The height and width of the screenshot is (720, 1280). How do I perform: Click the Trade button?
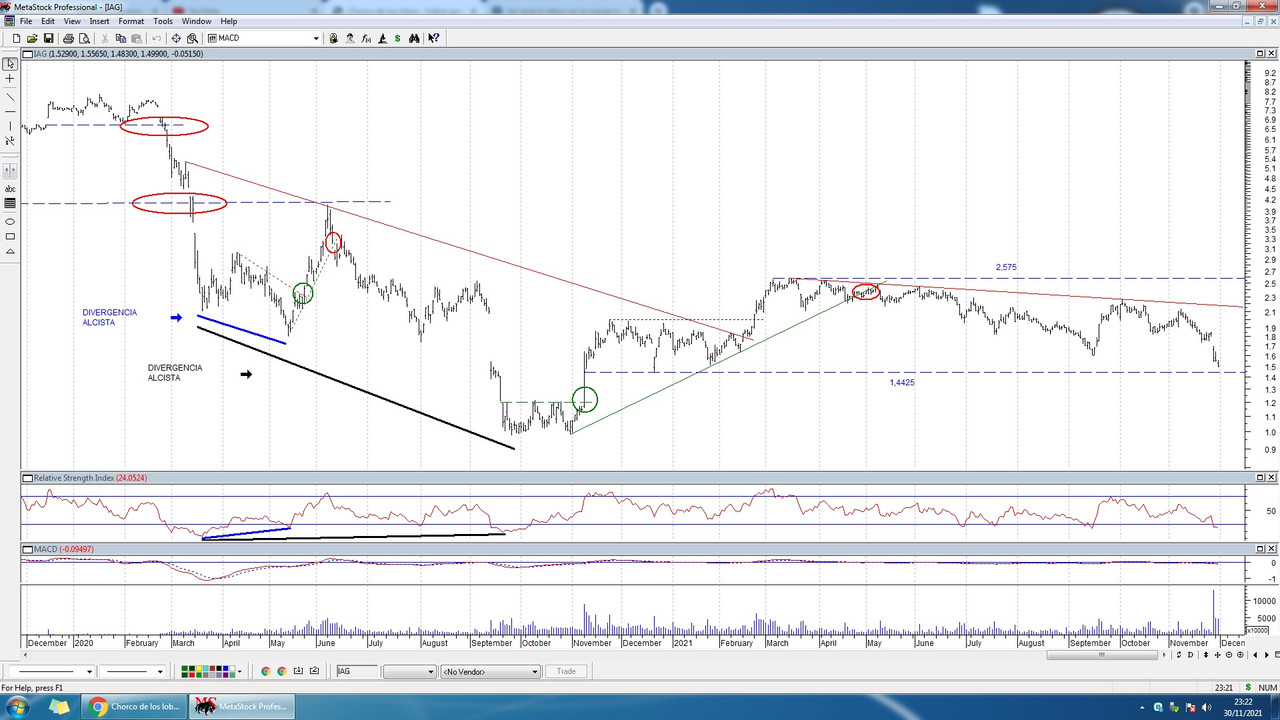(x=566, y=671)
